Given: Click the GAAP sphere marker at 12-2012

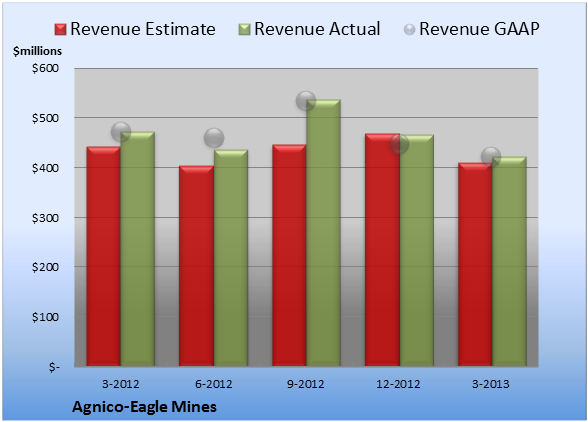Looking at the screenshot, I should tap(399, 144).
